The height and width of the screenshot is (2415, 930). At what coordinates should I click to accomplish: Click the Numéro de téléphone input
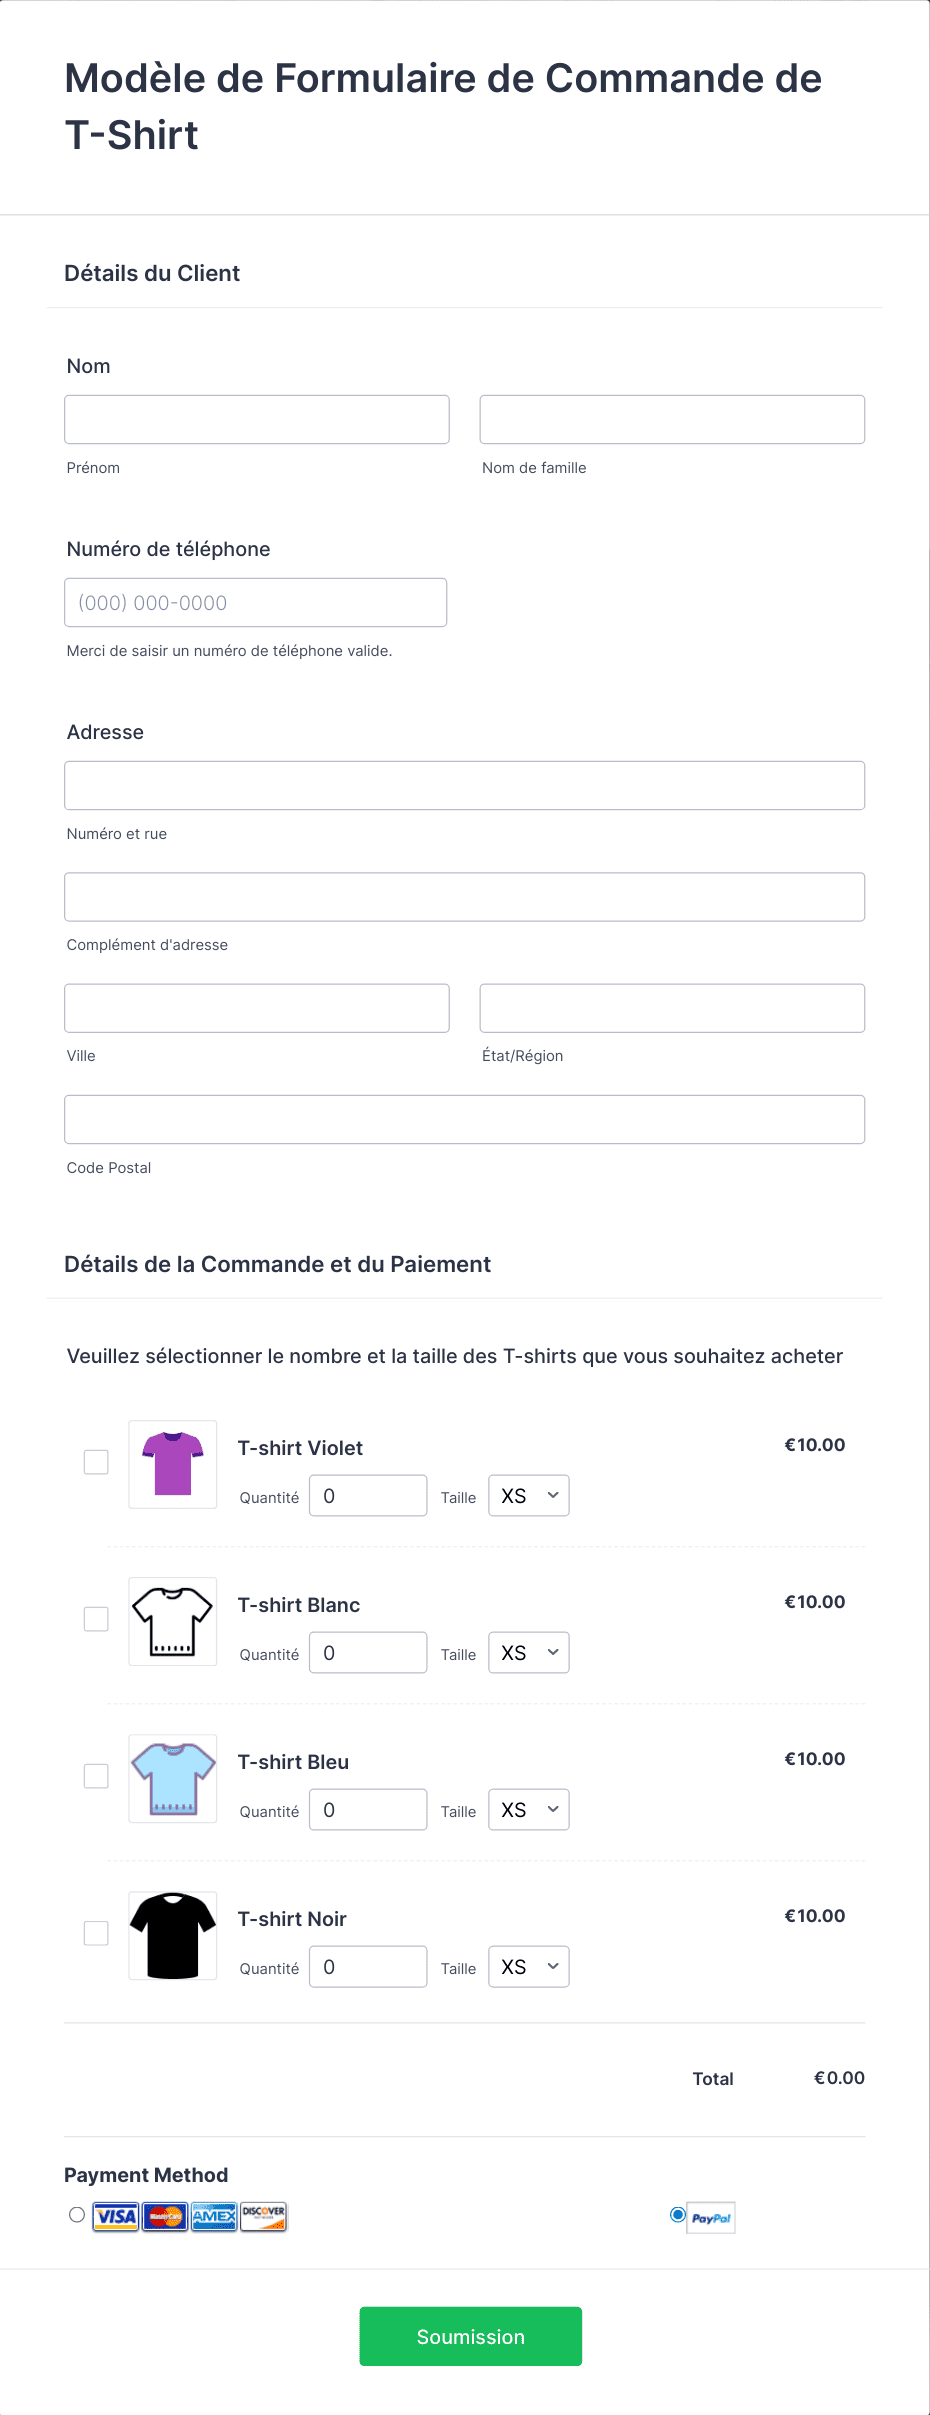pos(256,602)
